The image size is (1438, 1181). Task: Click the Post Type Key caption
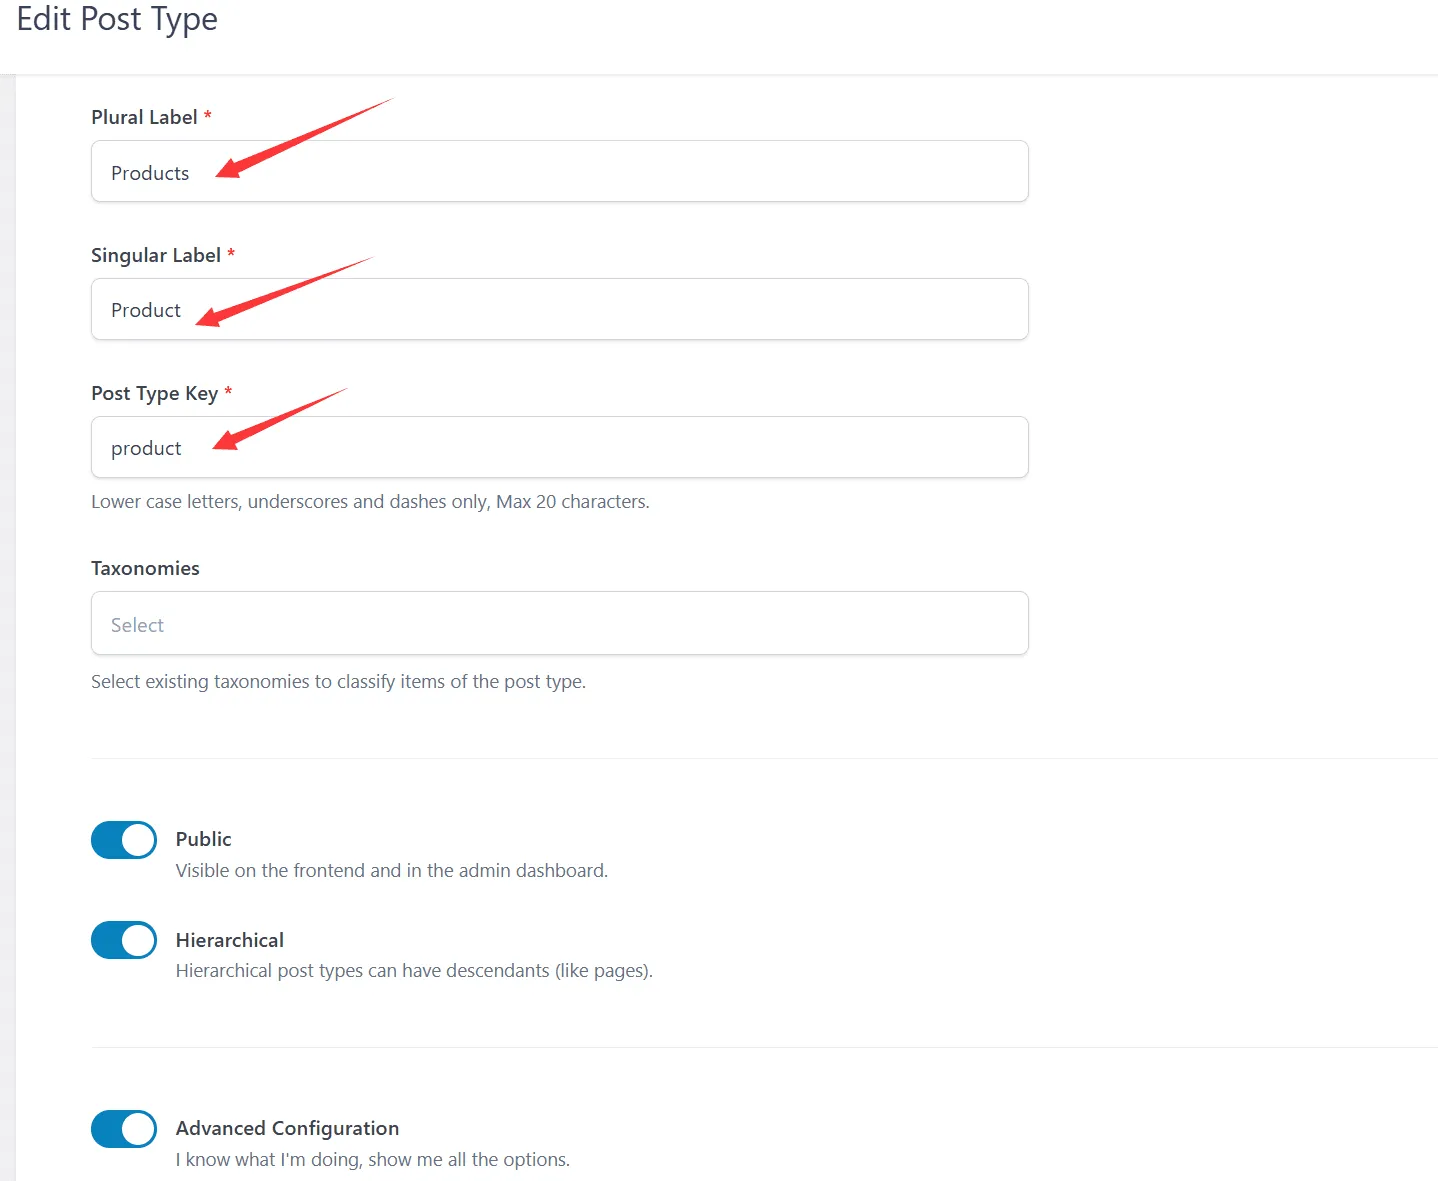click(154, 393)
